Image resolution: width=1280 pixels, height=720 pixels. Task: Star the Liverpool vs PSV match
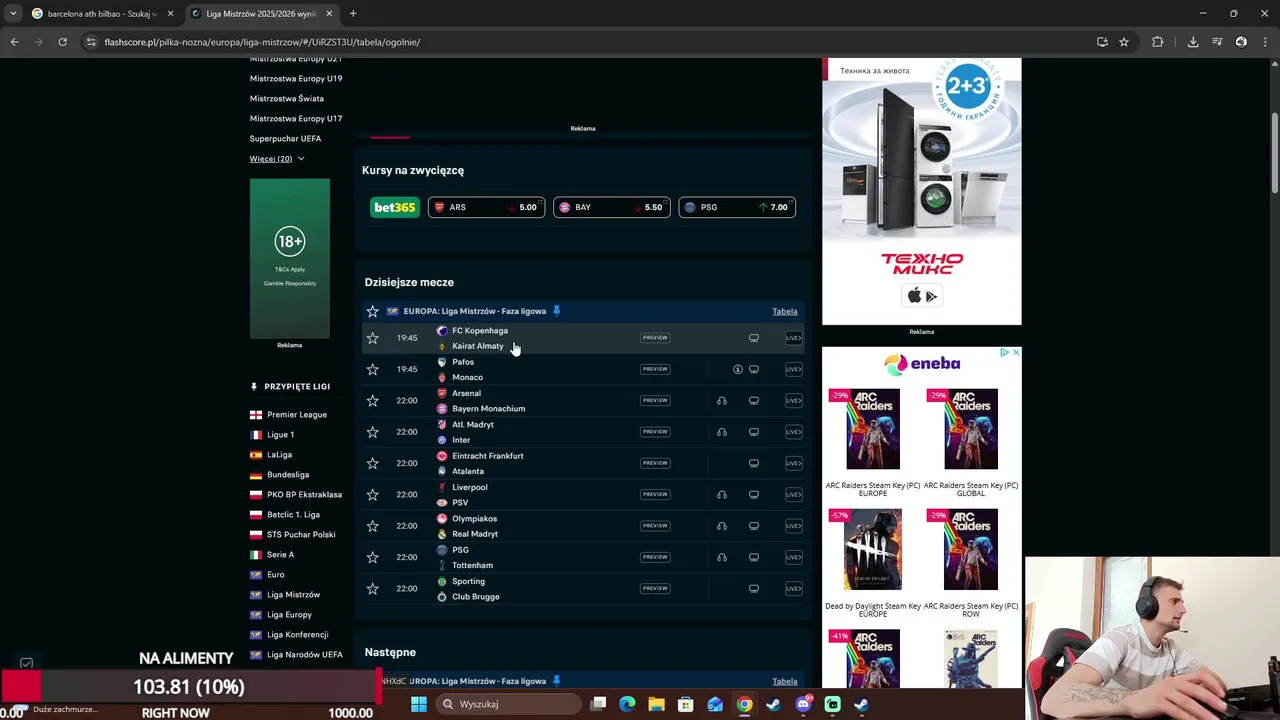372,494
